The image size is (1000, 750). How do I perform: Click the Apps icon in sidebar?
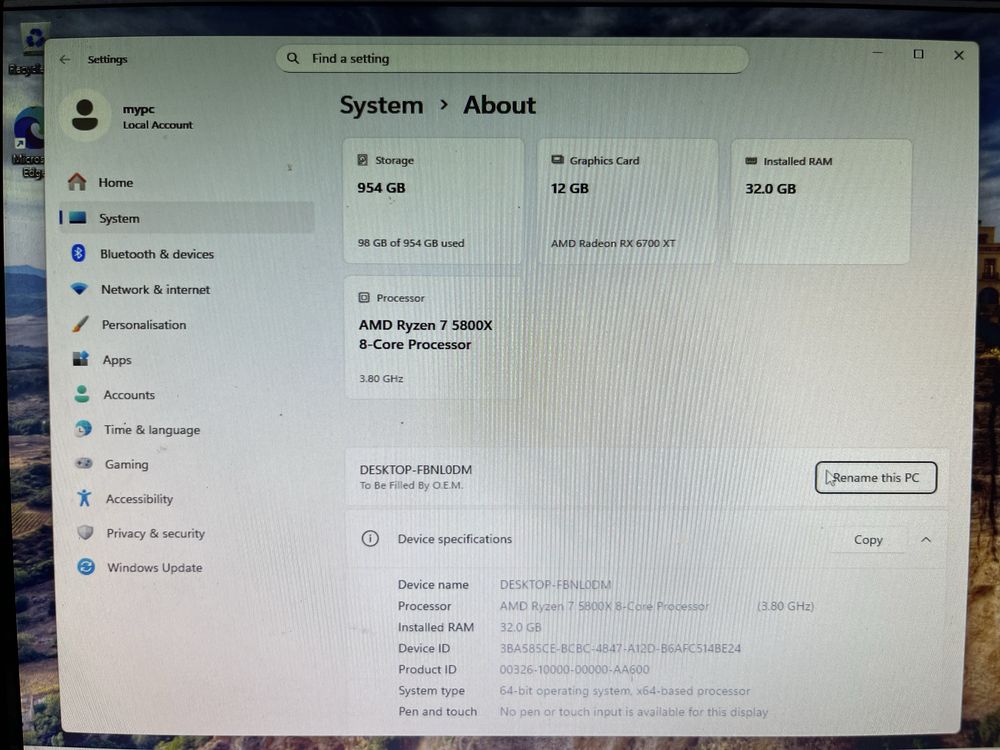(81, 359)
